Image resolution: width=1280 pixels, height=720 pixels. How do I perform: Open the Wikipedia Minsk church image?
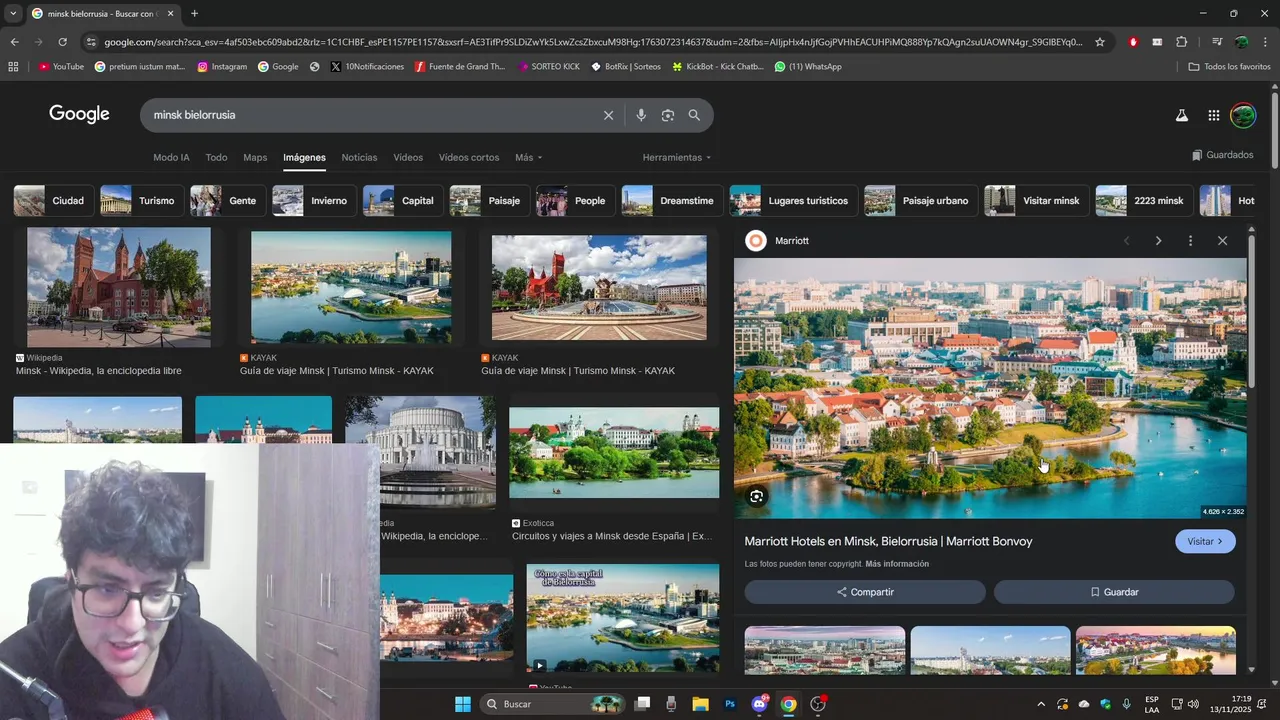tap(119, 287)
